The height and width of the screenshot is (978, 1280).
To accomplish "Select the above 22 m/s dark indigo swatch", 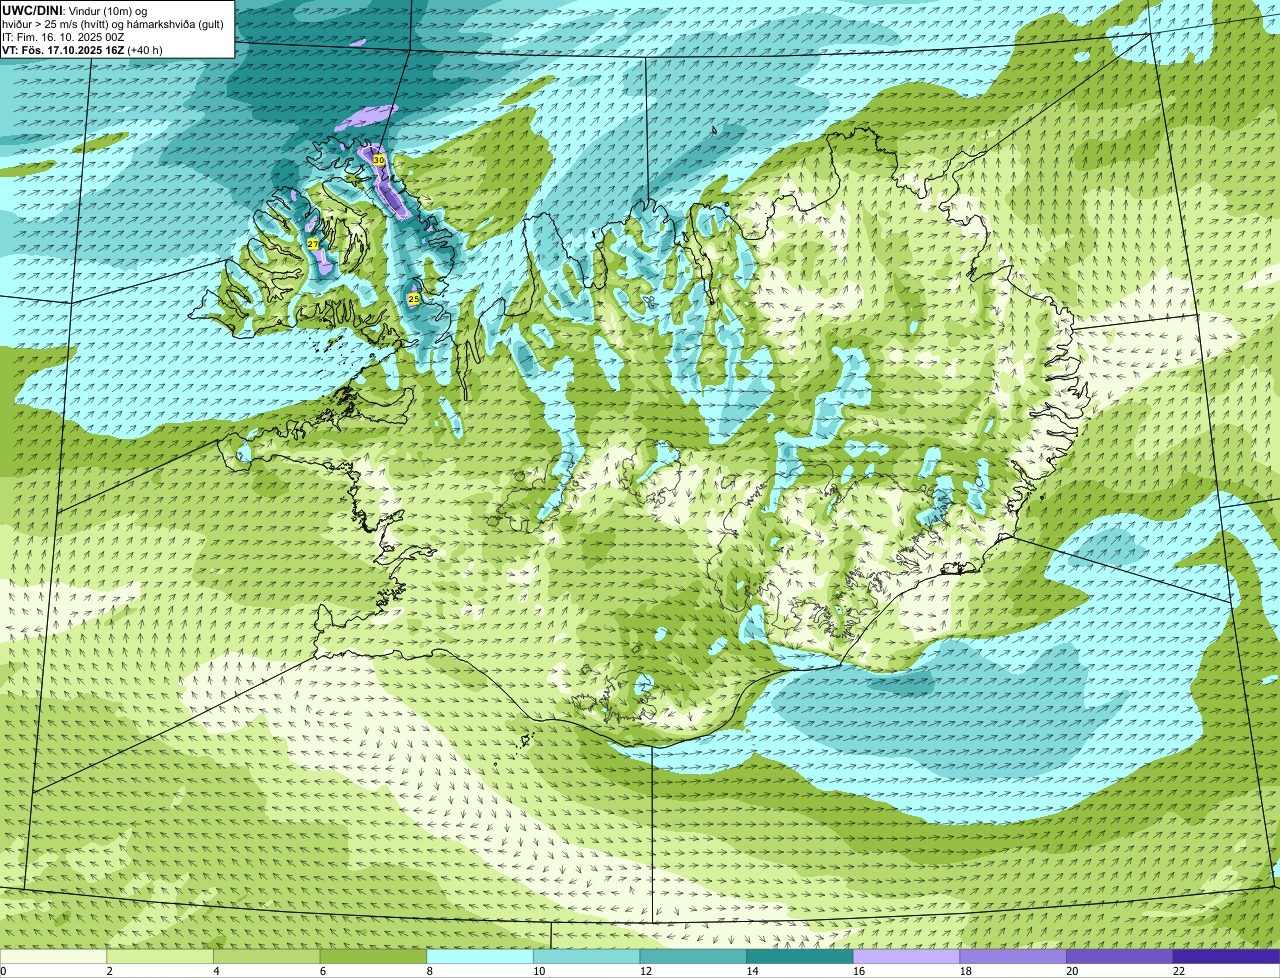I will tap(1226, 956).
